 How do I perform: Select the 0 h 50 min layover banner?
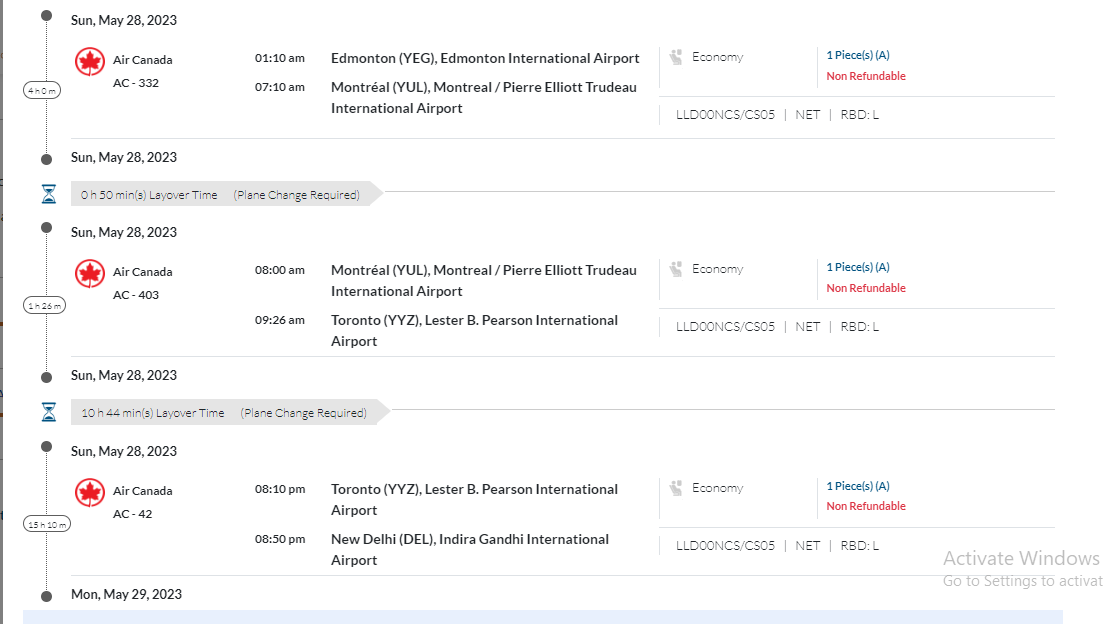(x=220, y=195)
